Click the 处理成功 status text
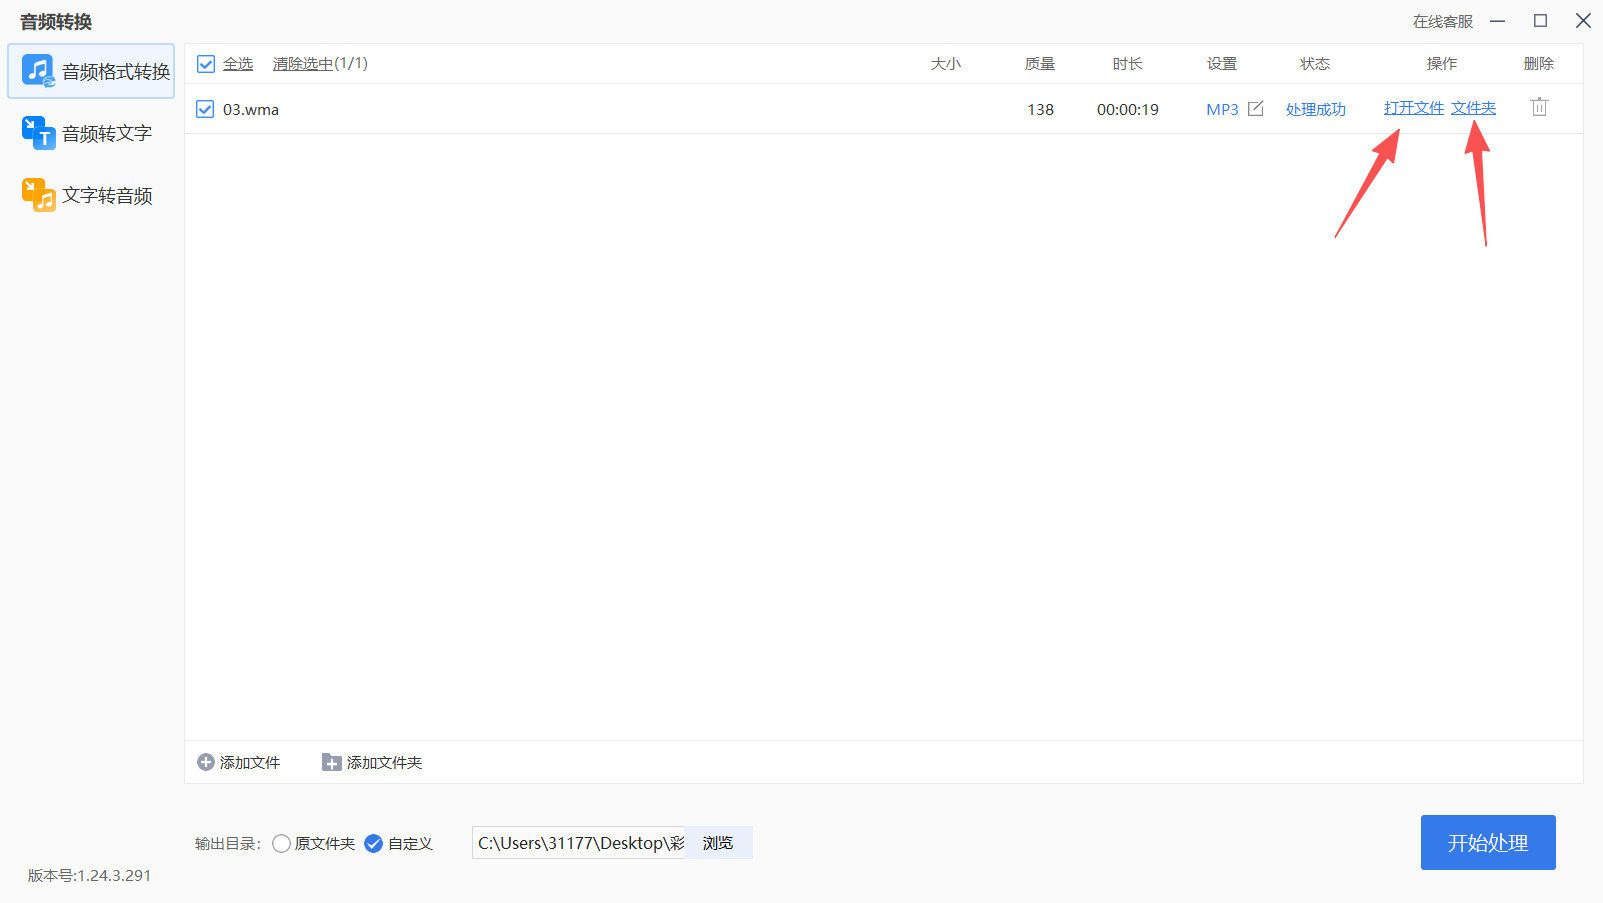The image size is (1603, 903). pyautogui.click(x=1316, y=110)
